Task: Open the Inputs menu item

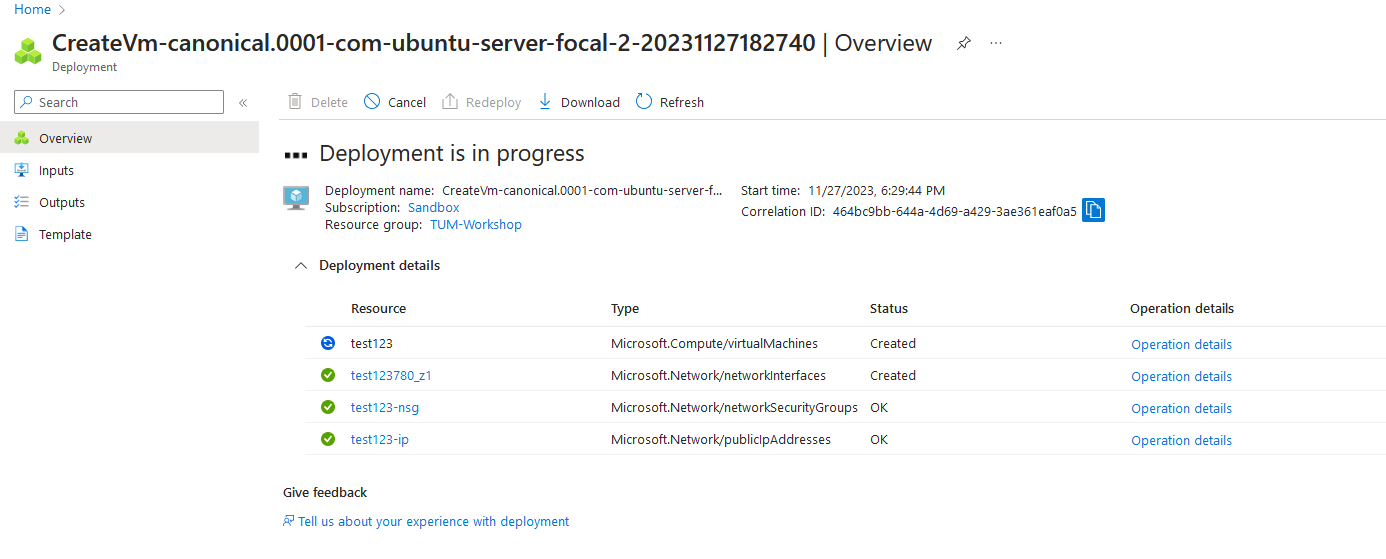Action: [x=129, y=170]
